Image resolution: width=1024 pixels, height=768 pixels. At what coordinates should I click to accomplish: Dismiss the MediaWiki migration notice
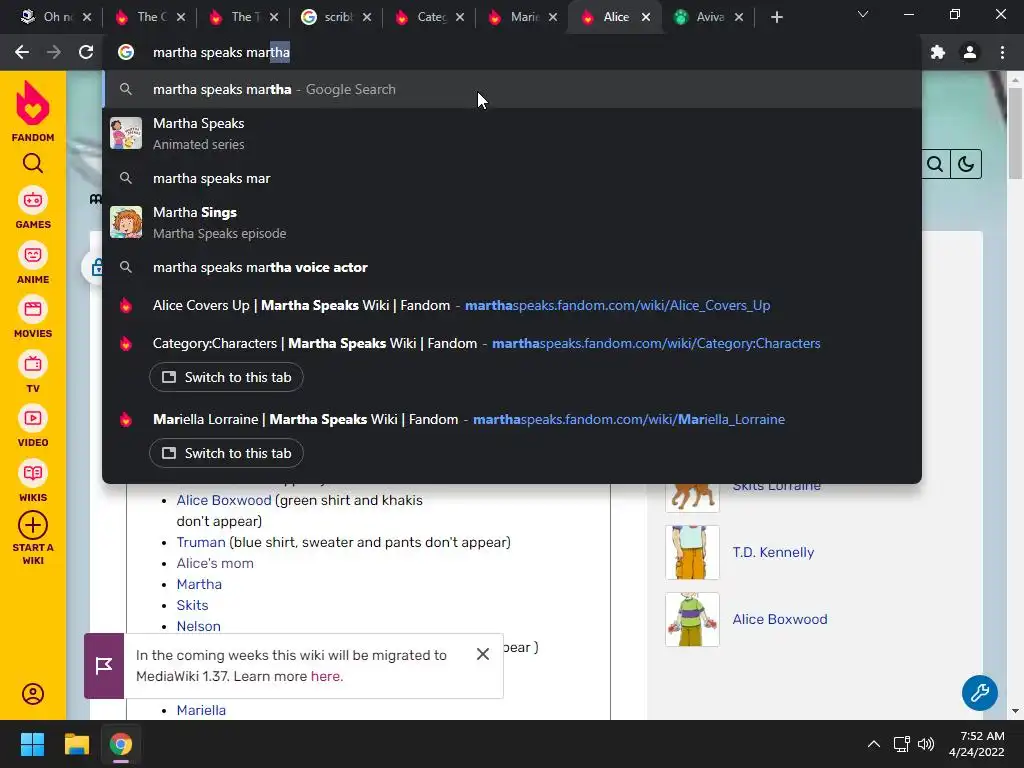483,654
